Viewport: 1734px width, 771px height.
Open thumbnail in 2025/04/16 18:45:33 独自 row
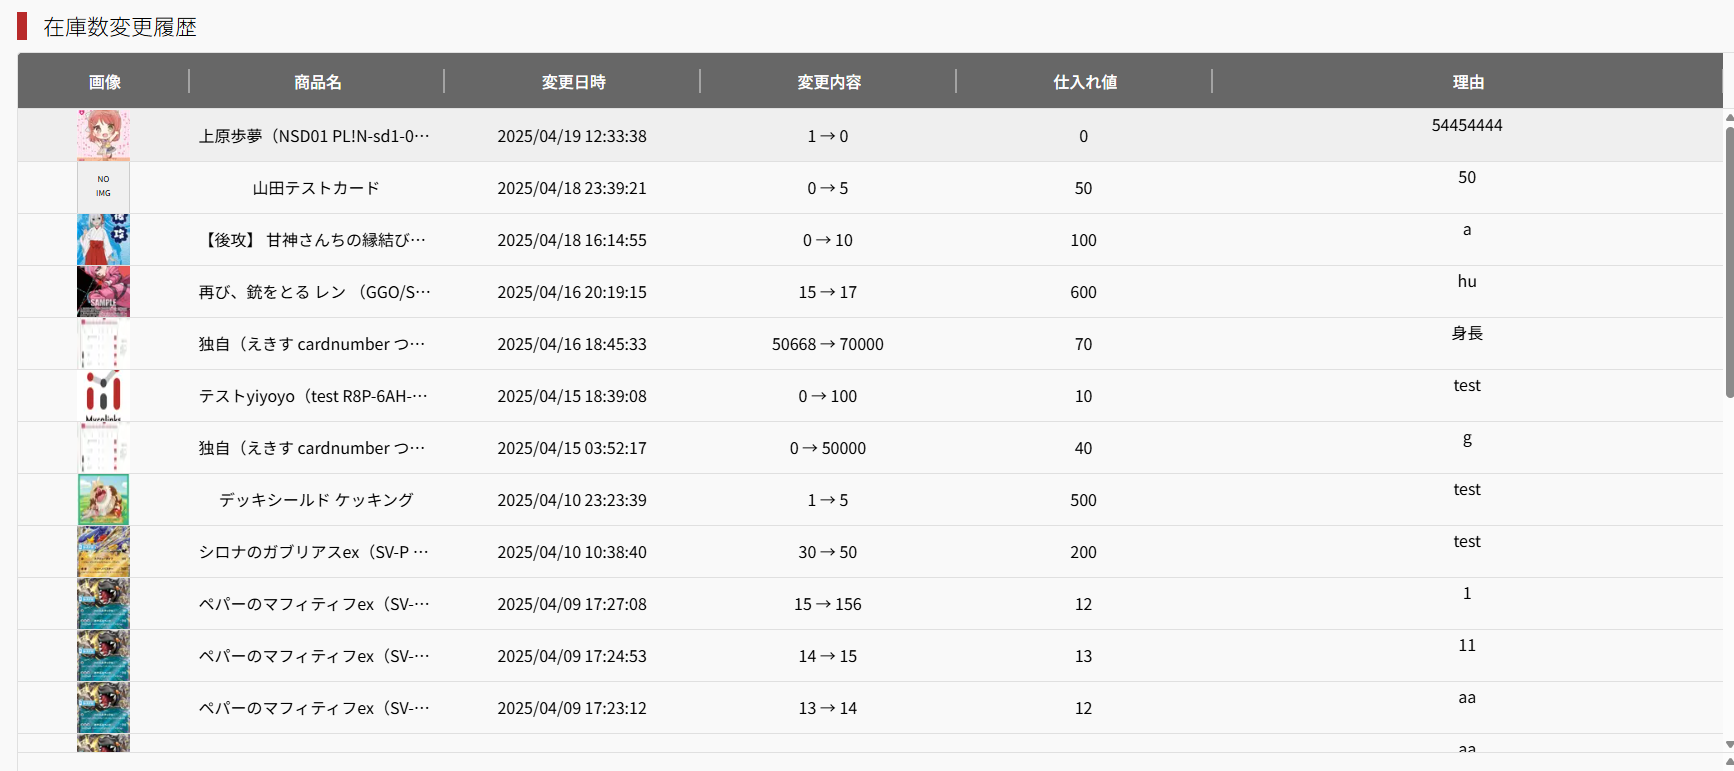tap(103, 343)
